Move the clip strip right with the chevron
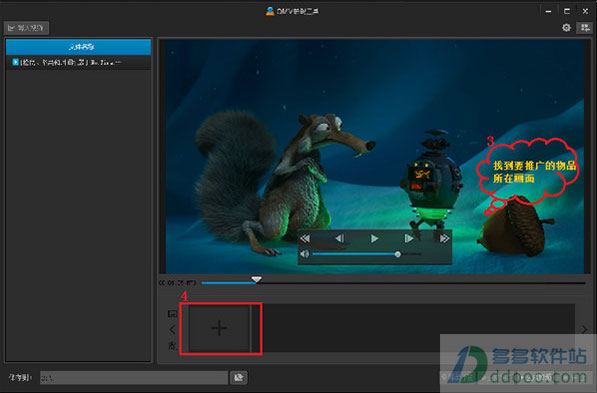The image size is (597, 393). point(584,329)
